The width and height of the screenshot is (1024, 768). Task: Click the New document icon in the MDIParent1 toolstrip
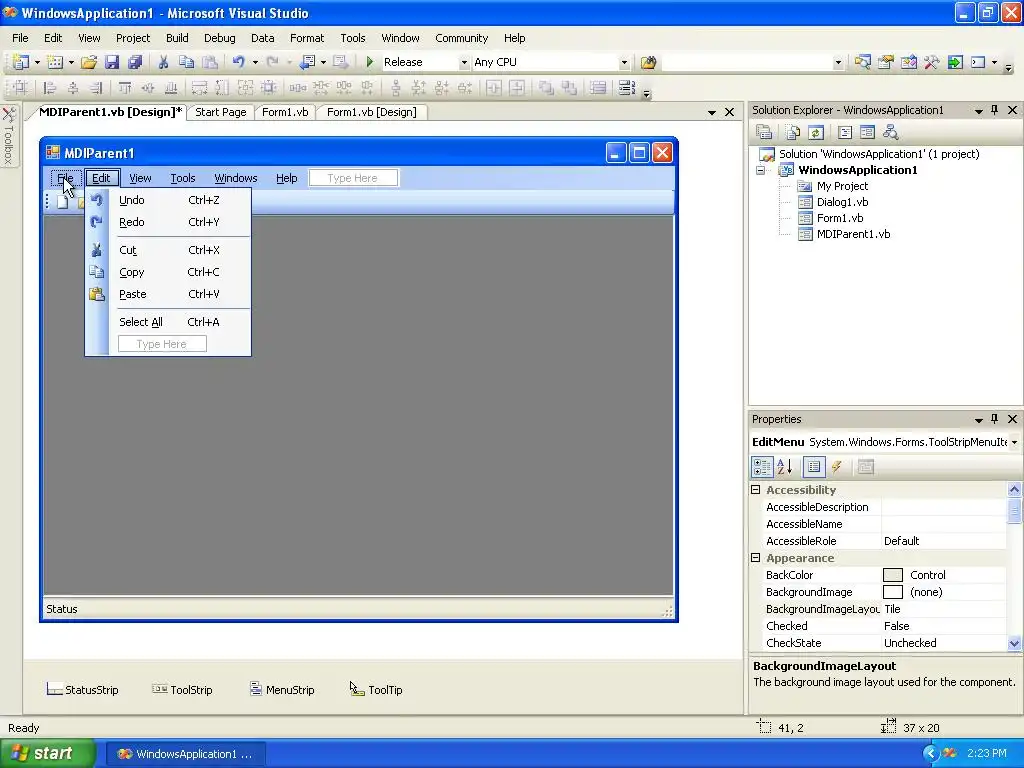point(62,202)
